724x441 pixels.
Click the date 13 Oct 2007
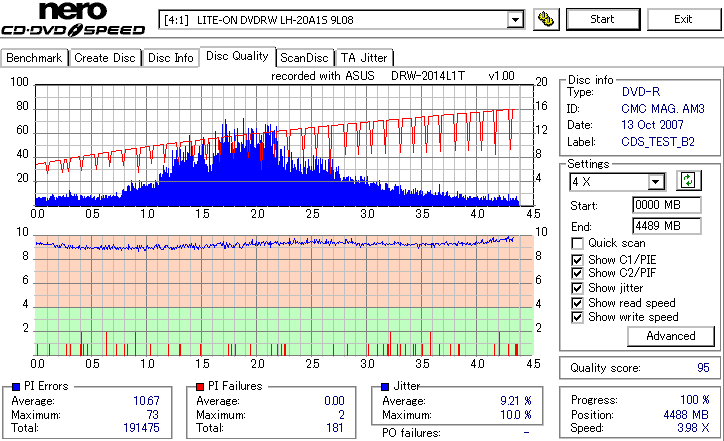tap(652, 125)
